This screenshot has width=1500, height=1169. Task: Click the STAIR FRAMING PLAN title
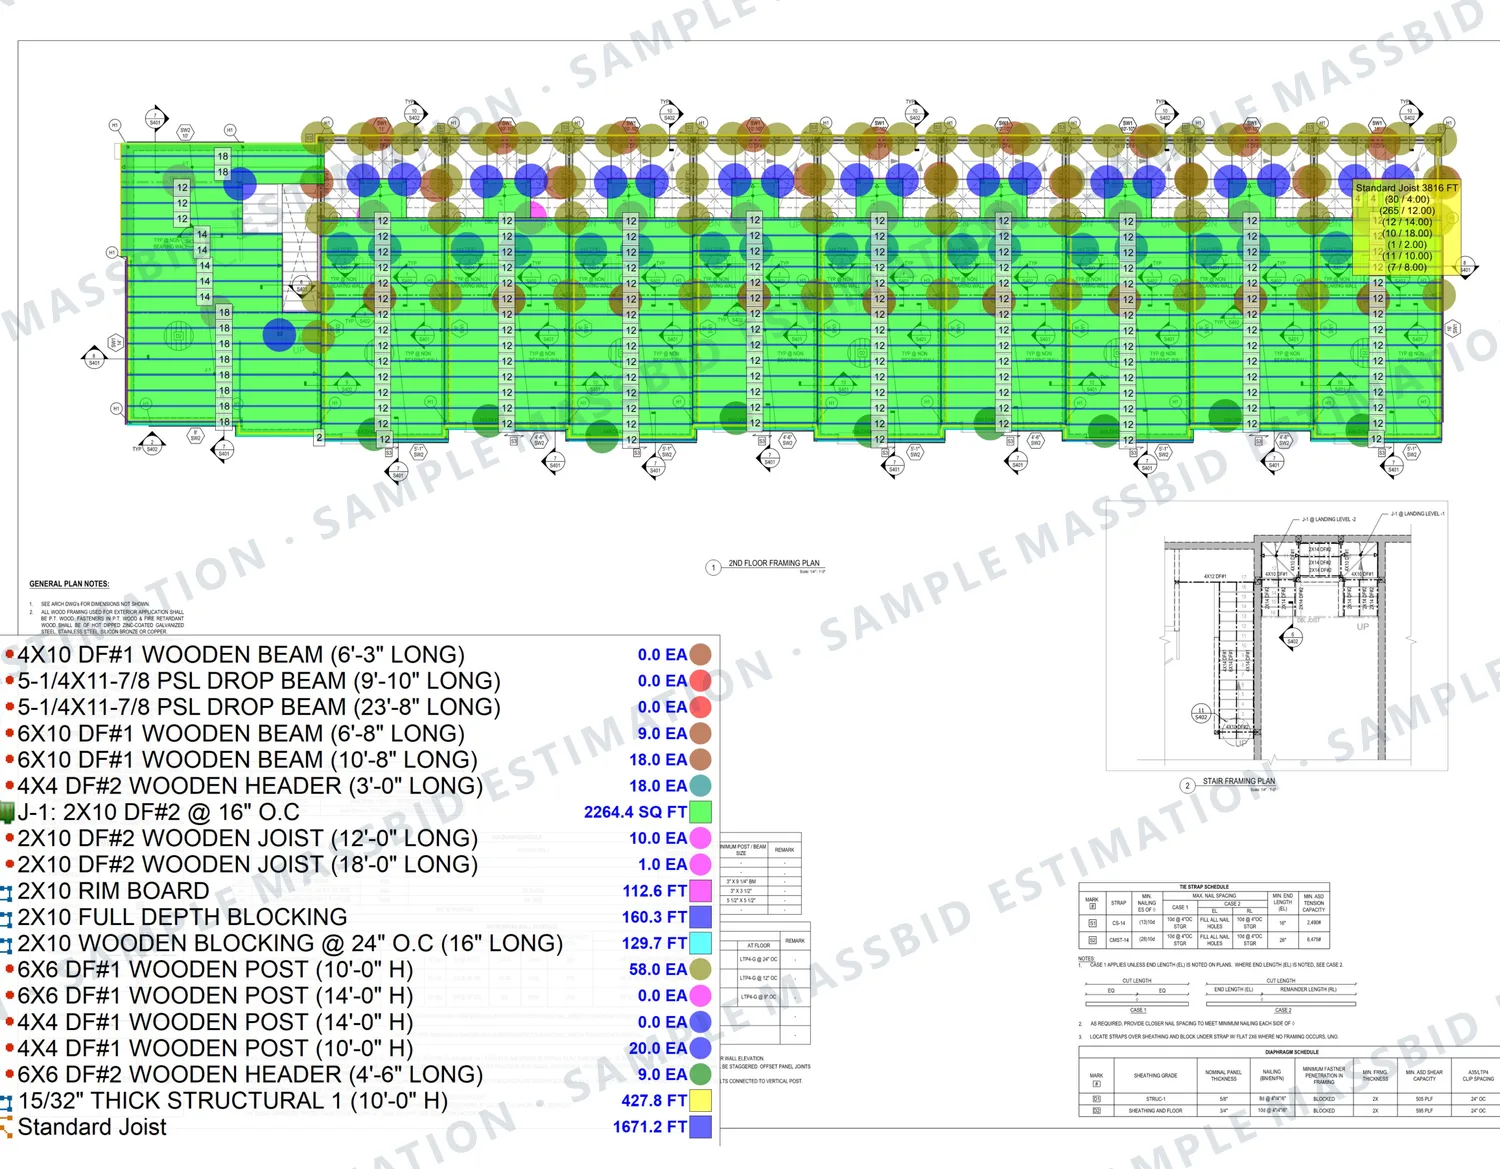[1238, 781]
